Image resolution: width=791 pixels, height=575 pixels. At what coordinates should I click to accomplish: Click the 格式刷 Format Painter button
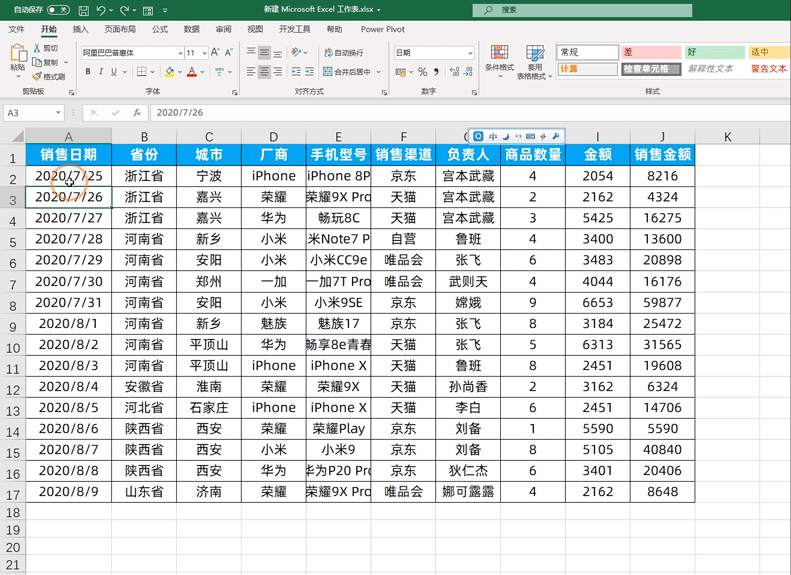point(49,77)
